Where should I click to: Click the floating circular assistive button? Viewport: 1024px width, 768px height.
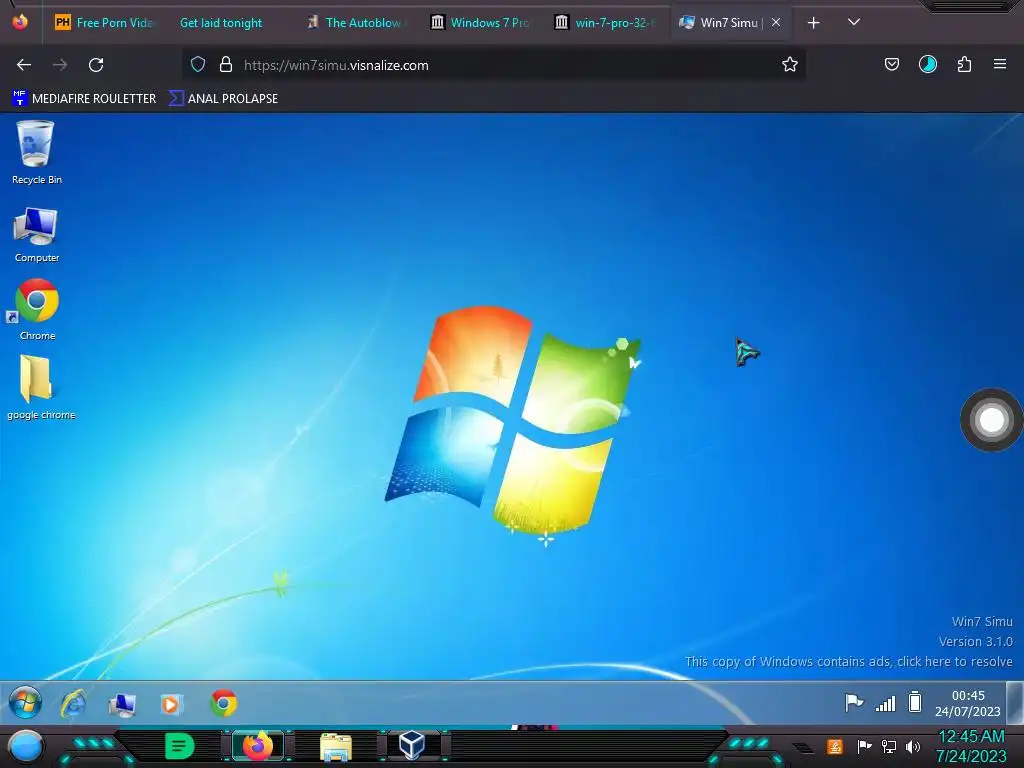[x=991, y=420]
